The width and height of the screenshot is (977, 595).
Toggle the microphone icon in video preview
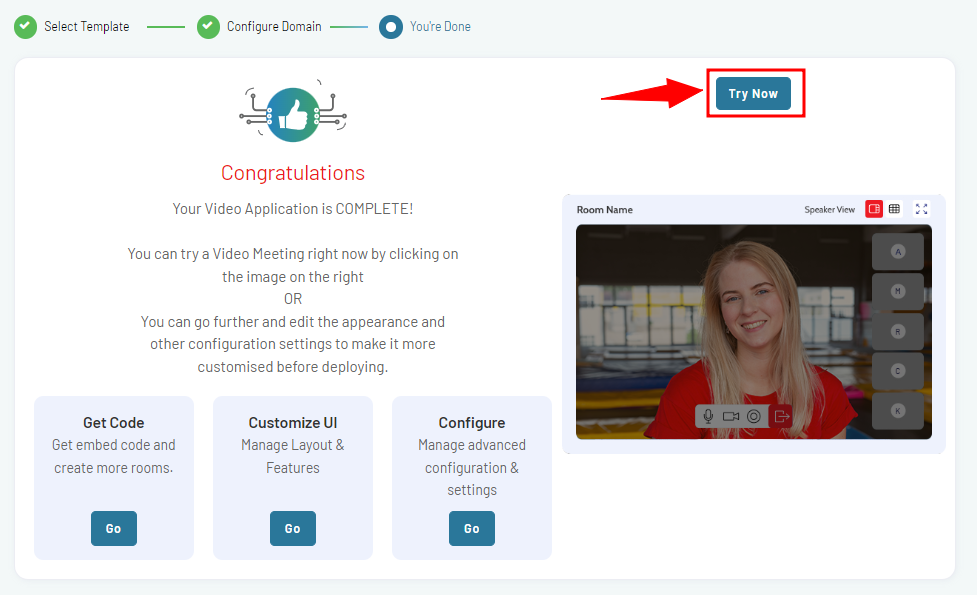coord(708,416)
